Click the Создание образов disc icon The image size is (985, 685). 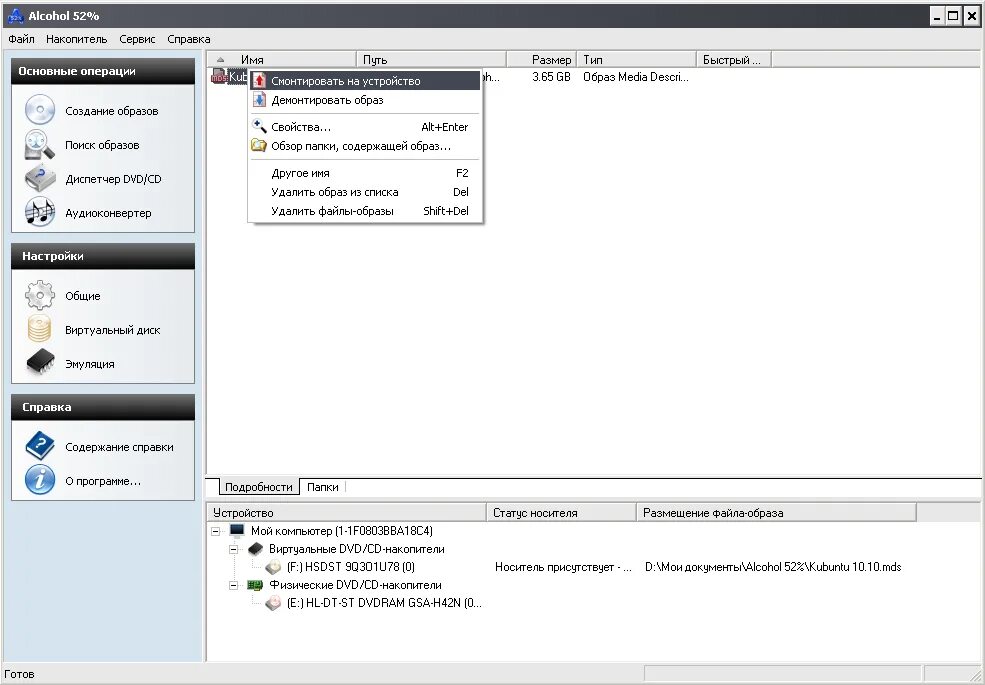pos(40,110)
